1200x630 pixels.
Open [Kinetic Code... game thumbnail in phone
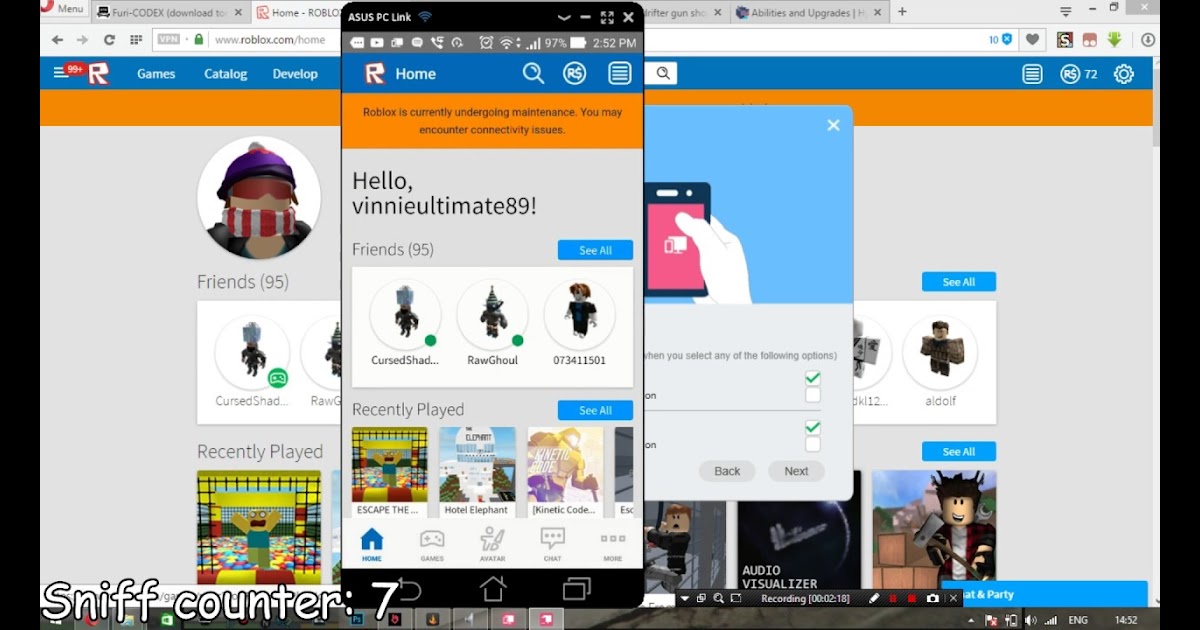click(565, 465)
